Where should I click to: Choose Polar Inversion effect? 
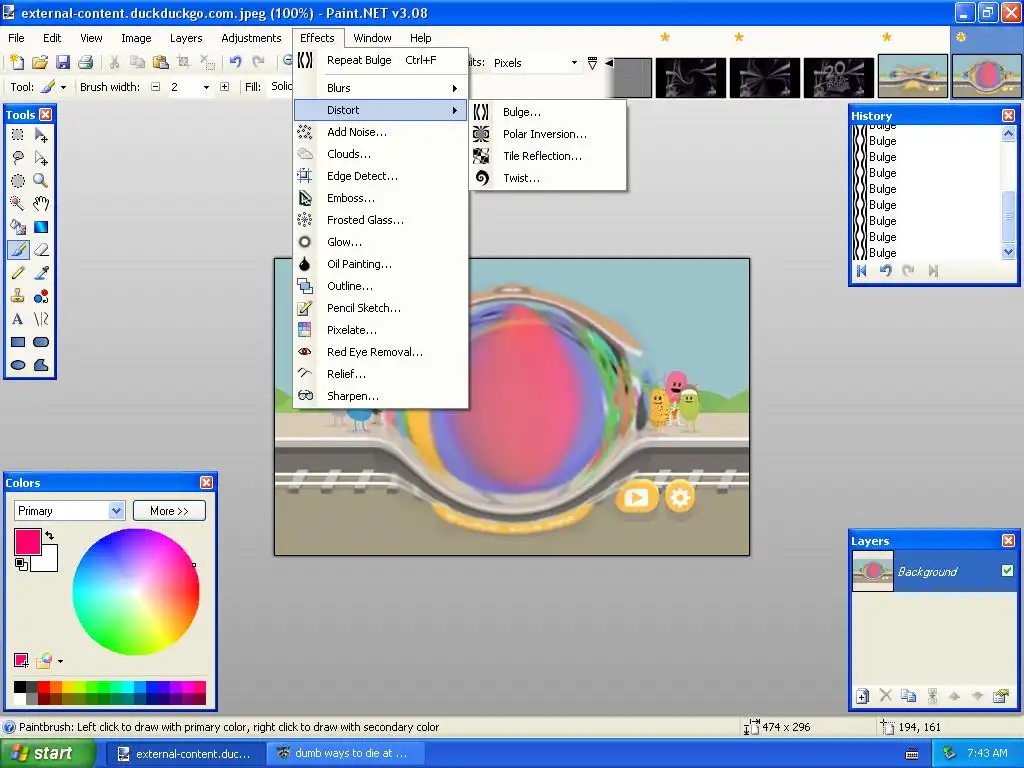[x=548, y=134]
